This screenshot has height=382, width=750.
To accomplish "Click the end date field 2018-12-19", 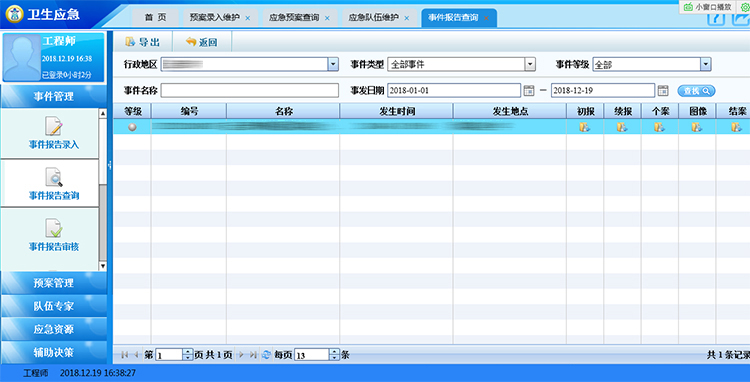I will [603, 90].
